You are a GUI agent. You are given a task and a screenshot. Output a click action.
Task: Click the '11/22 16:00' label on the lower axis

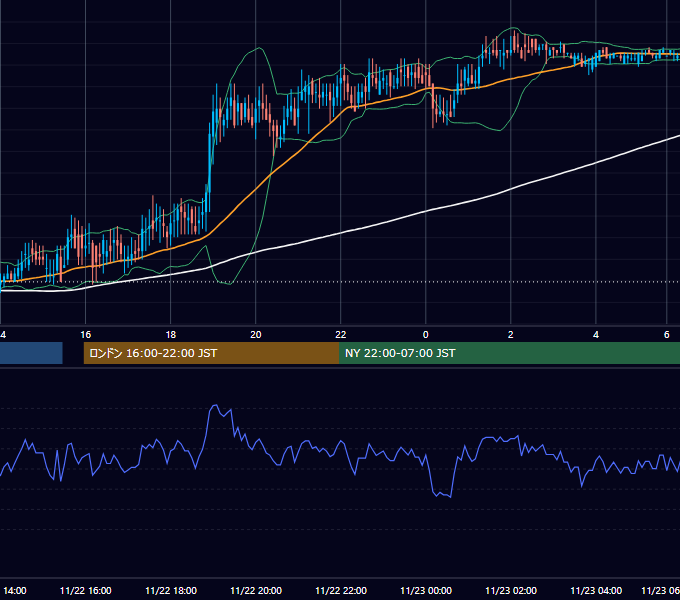coord(85,591)
